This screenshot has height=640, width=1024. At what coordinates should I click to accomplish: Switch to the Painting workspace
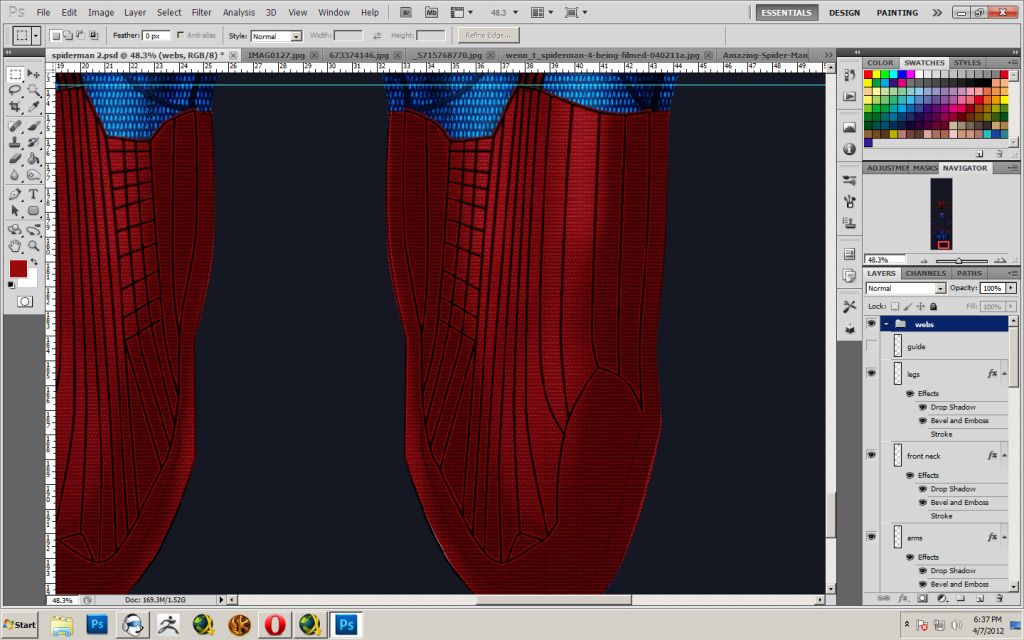click(897, 12)
